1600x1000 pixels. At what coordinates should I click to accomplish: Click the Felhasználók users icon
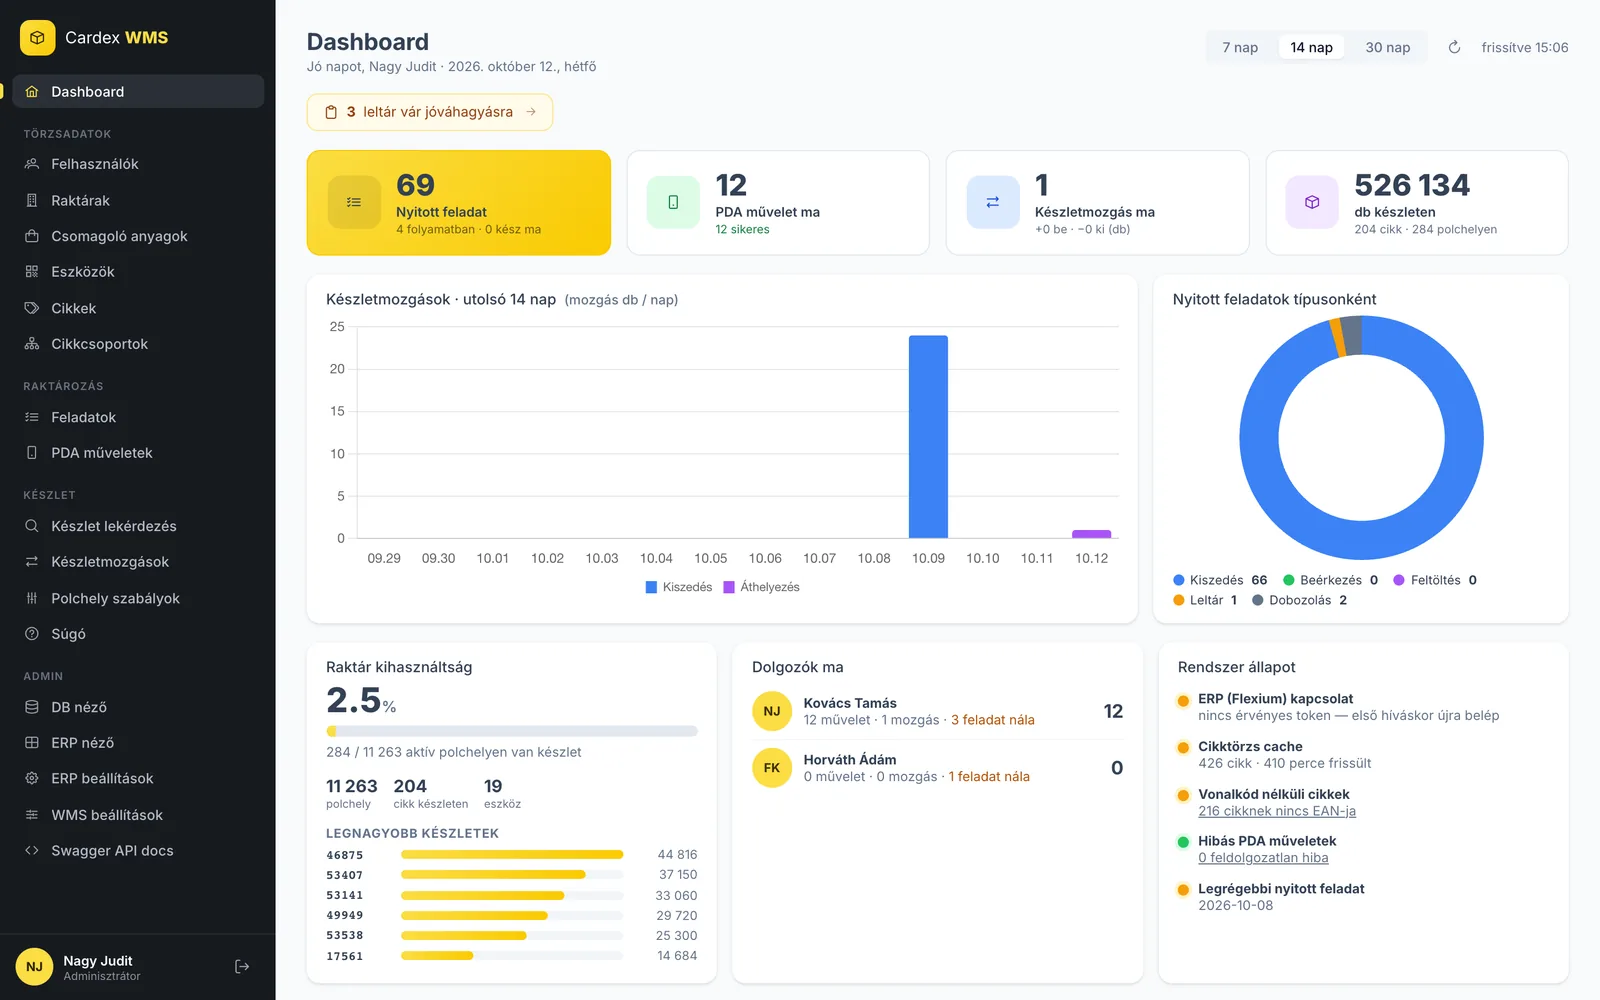tap(32, 164)
